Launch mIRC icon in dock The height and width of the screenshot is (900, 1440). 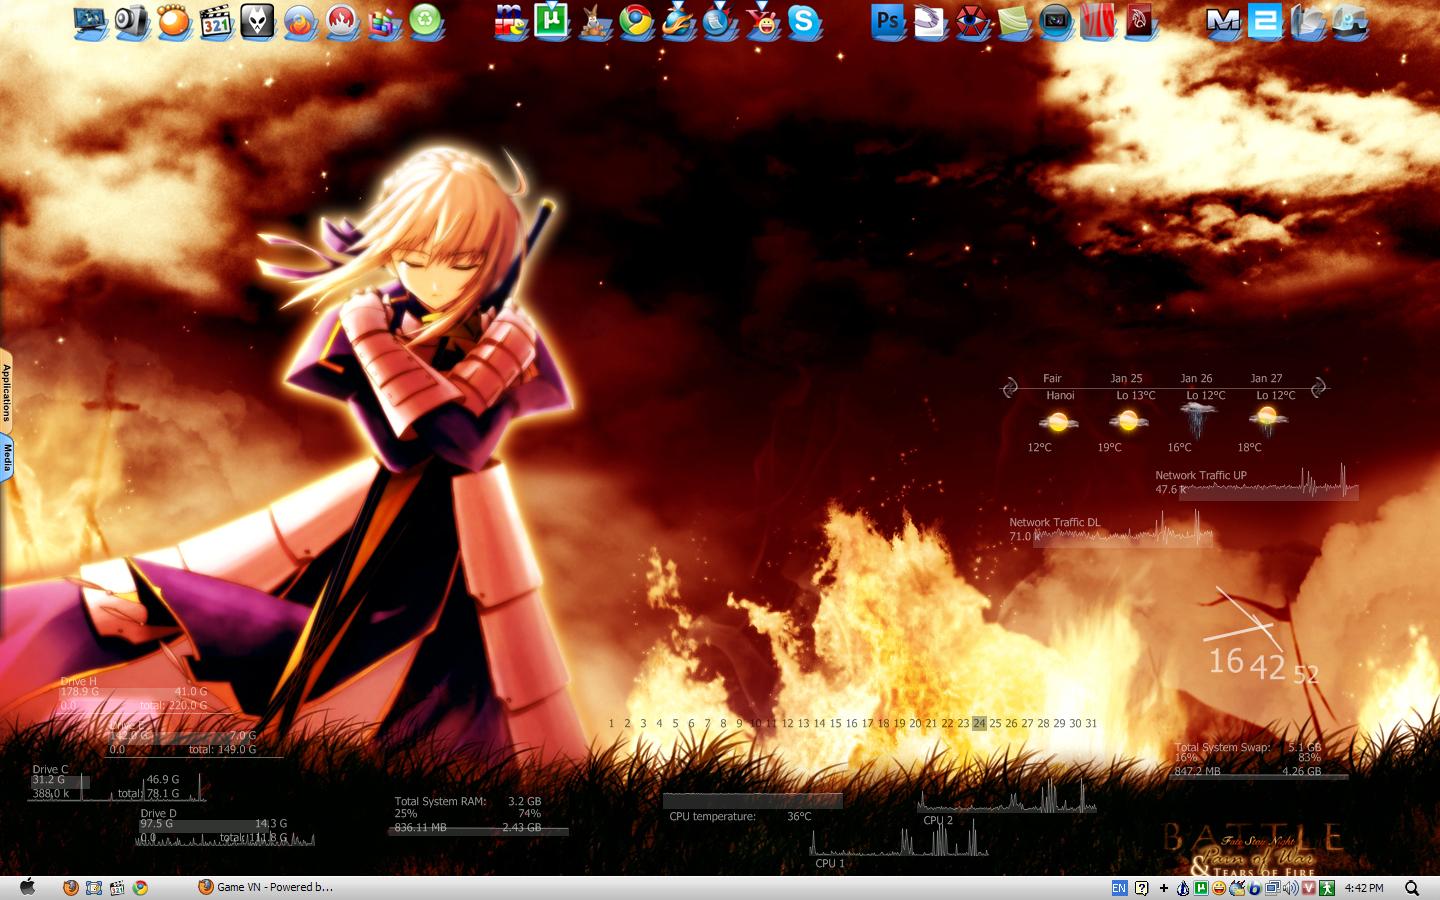pyautogui.click(x=510, y=21)
